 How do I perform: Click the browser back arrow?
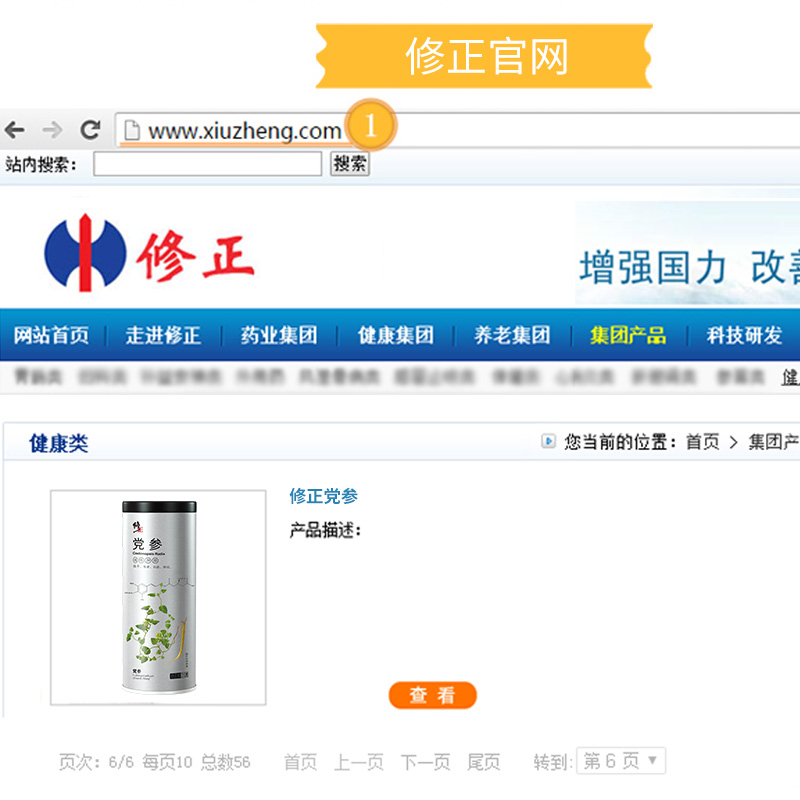[x=15, y=130]
